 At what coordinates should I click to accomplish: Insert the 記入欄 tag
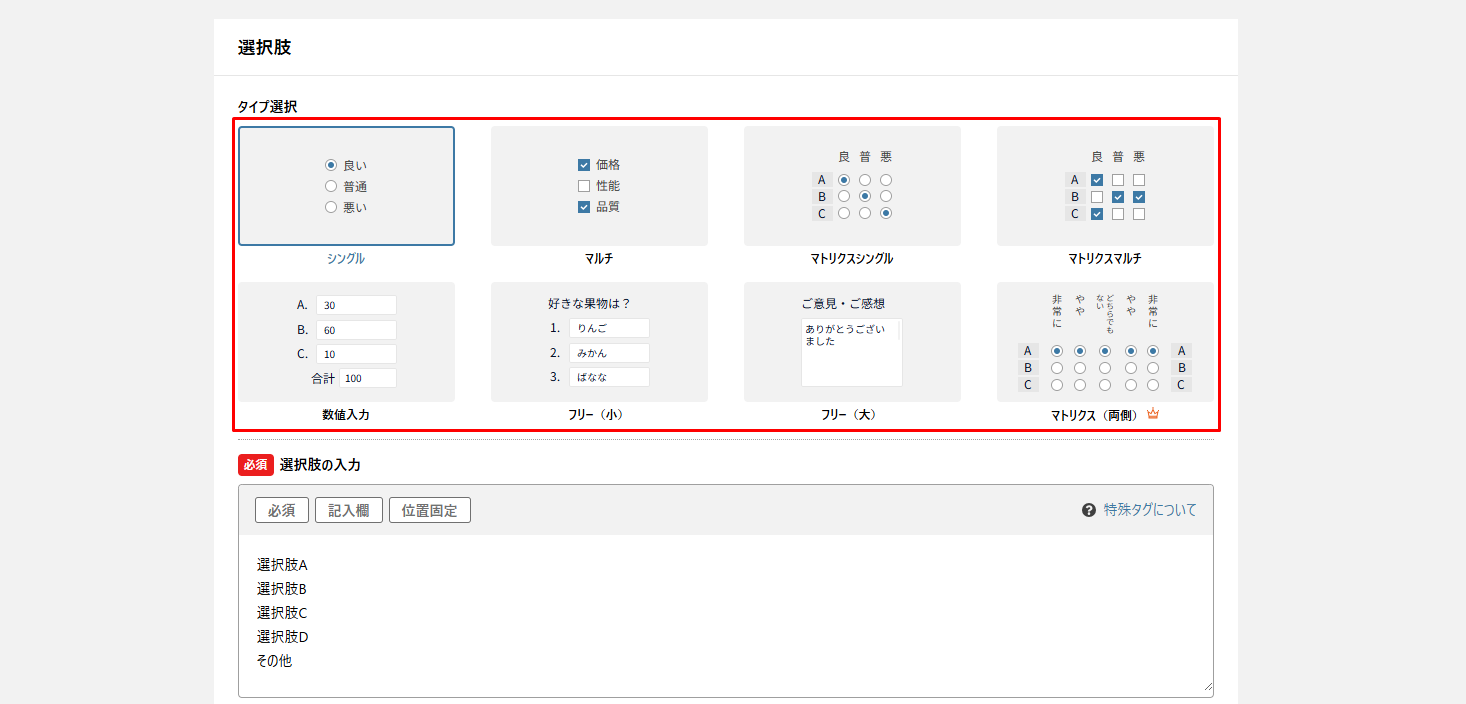(x=349, y=510)
